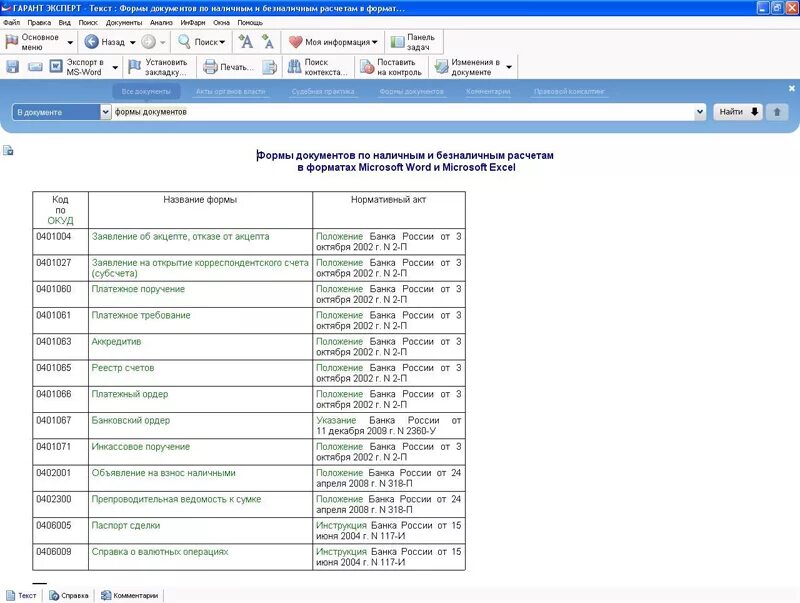This screenshot has width=800, height=603.
Task: Follow the Указание Банка России link
Action: pos(336,420)
